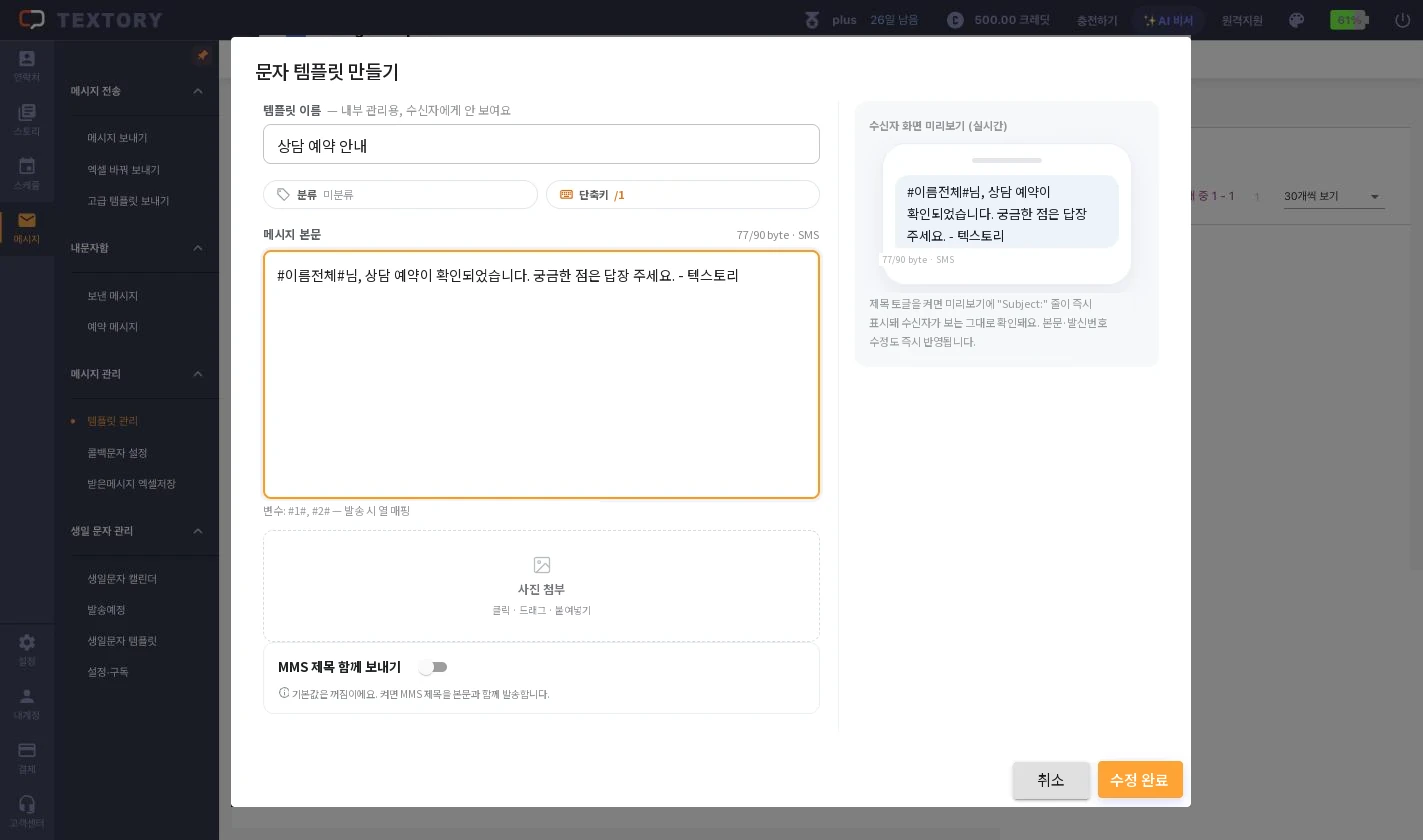
Task: Click the credit coin icon
Action: pyautogui.click(x=955, y=20)
